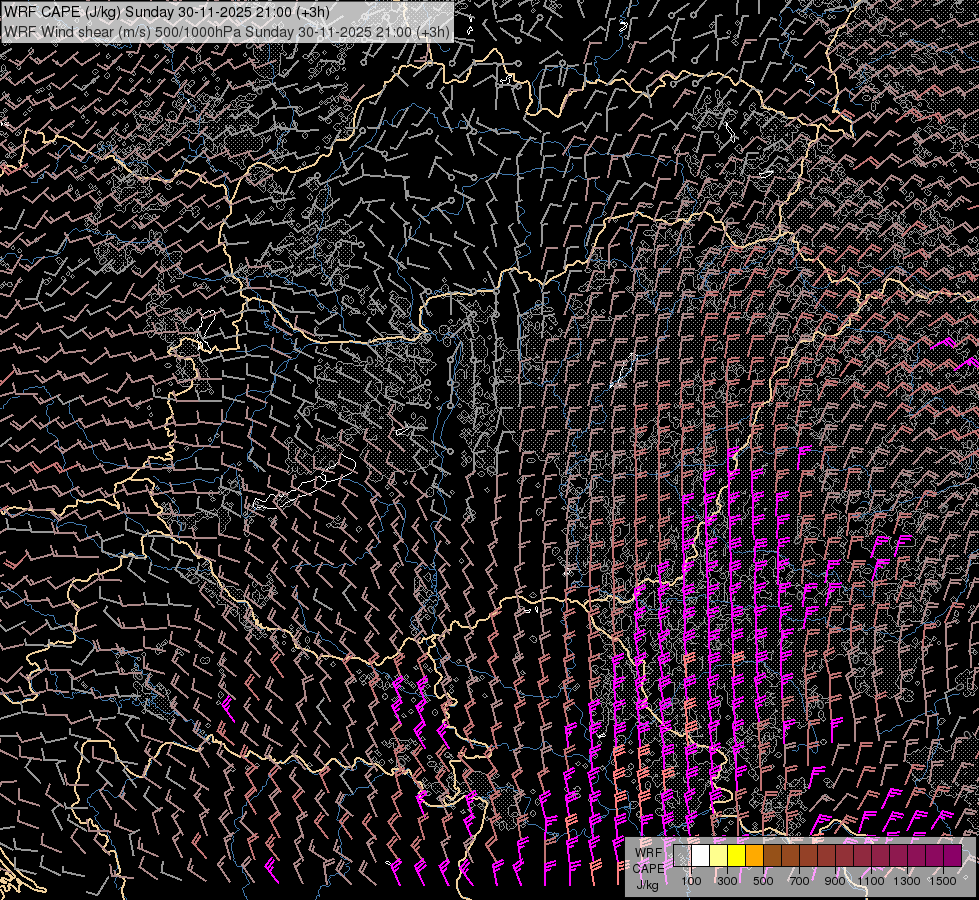The height and width of the screenshot is (900, 979).
Task: Click the WRF CAPE title line at top
Action: point(171,11)
